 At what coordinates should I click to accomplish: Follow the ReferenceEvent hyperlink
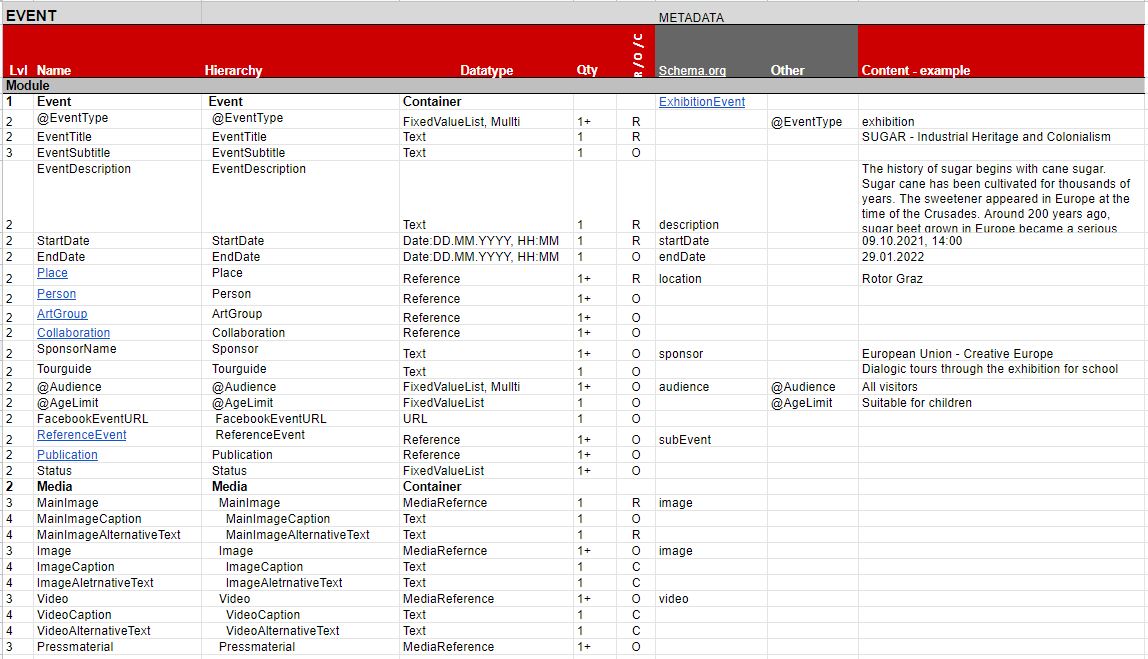80,434
